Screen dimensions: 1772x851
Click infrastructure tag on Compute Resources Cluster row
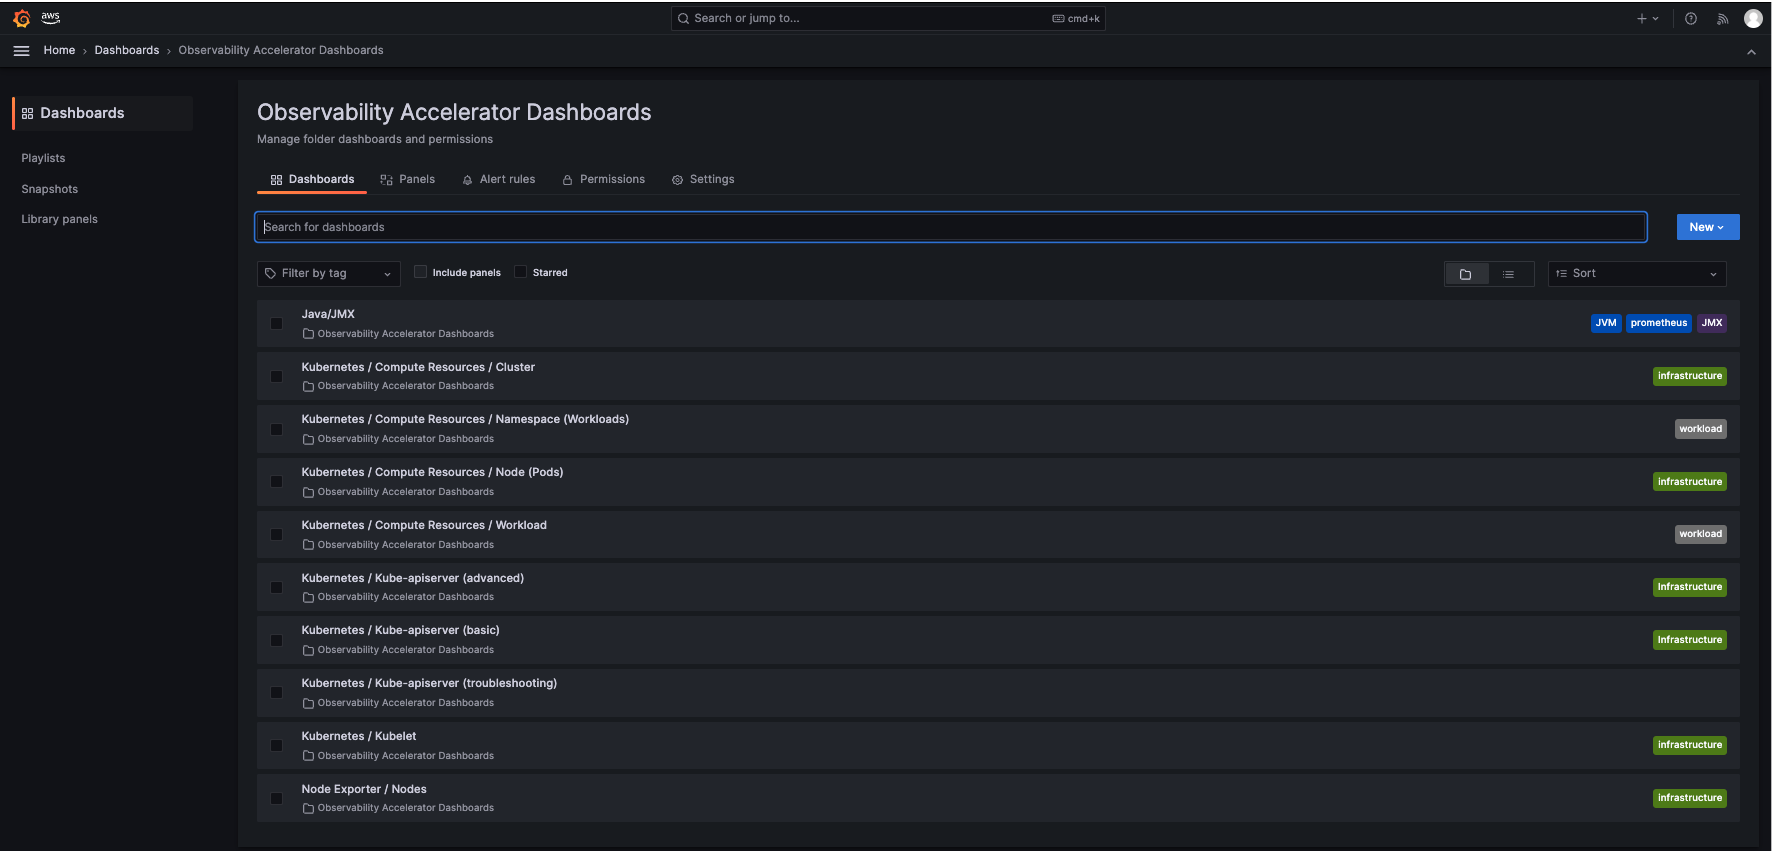1689,376
